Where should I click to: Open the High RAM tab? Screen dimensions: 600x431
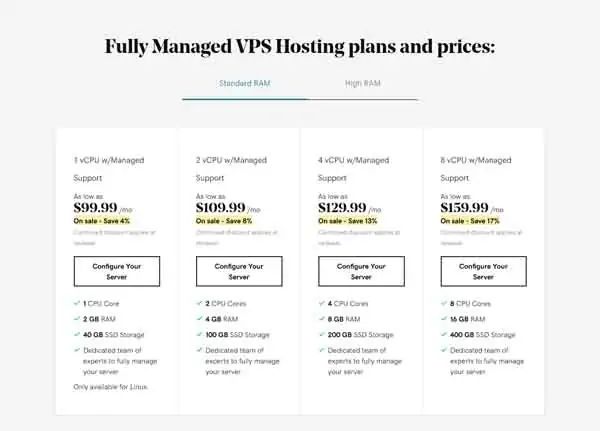[x=362, y=83]
